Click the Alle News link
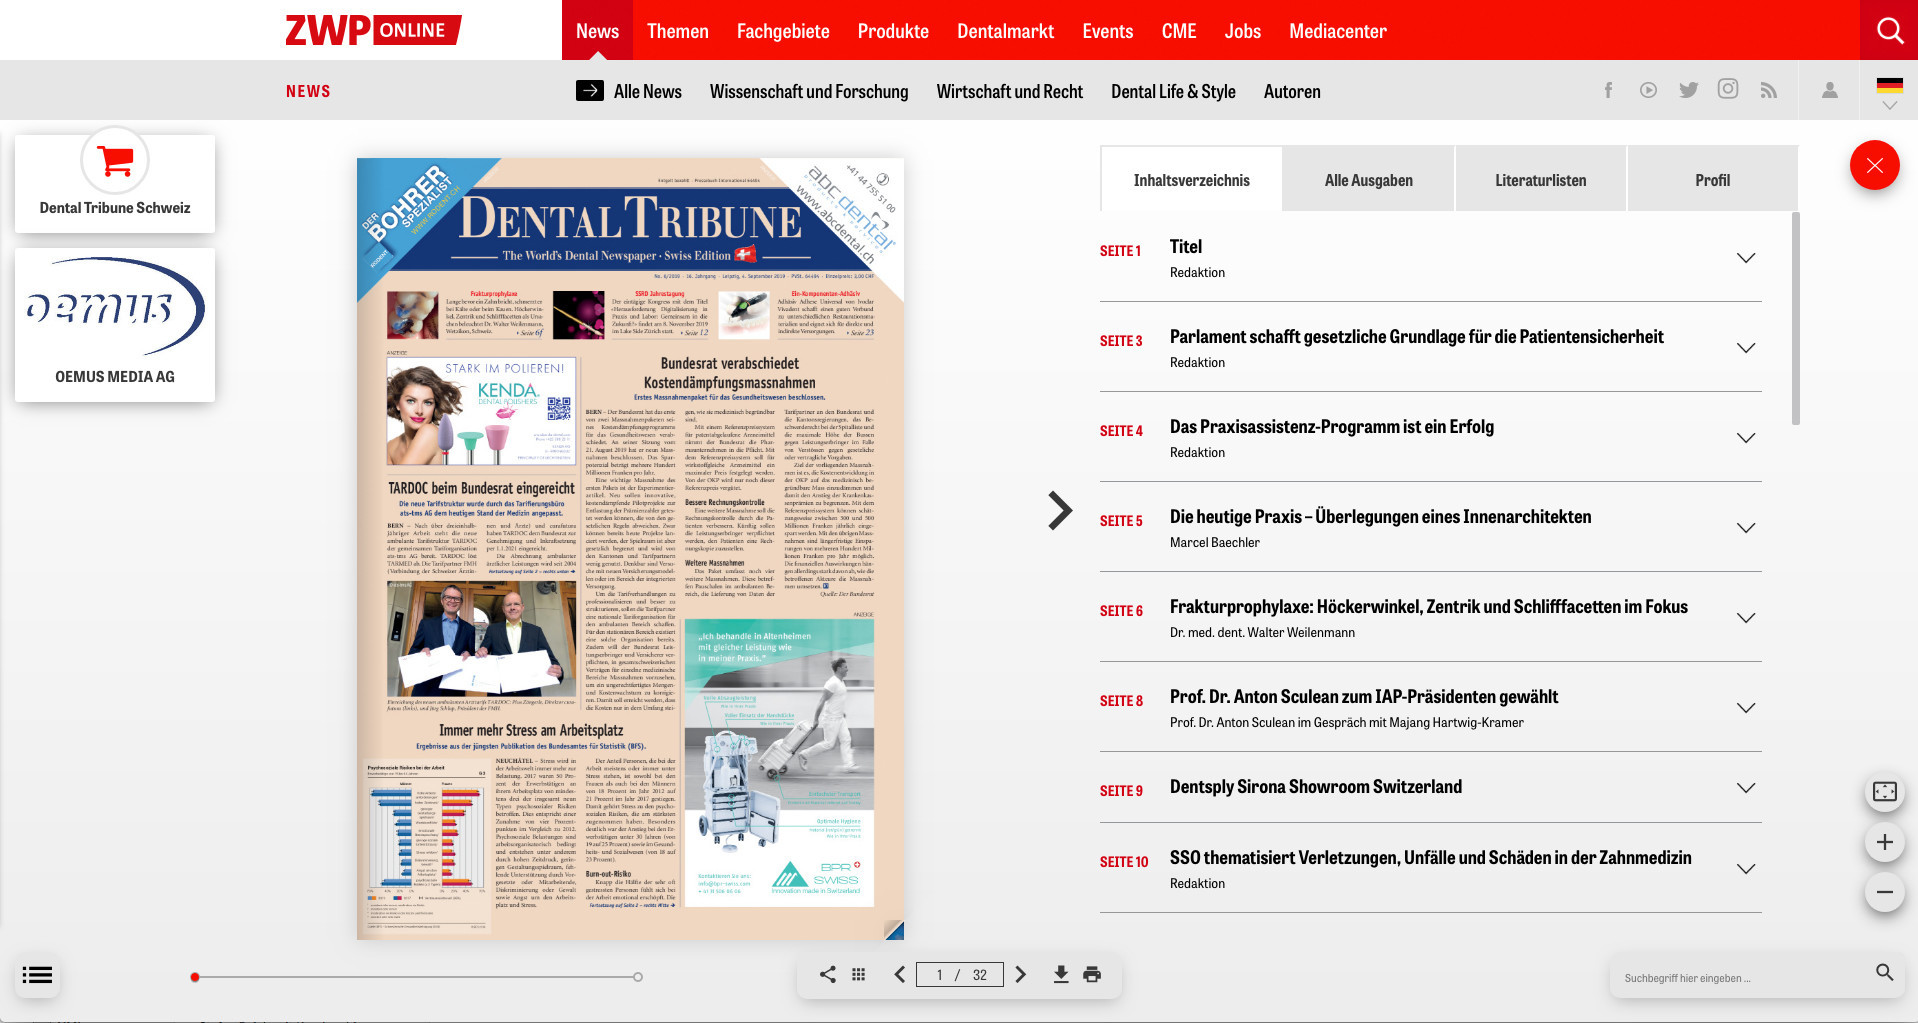 pos(647,91)
